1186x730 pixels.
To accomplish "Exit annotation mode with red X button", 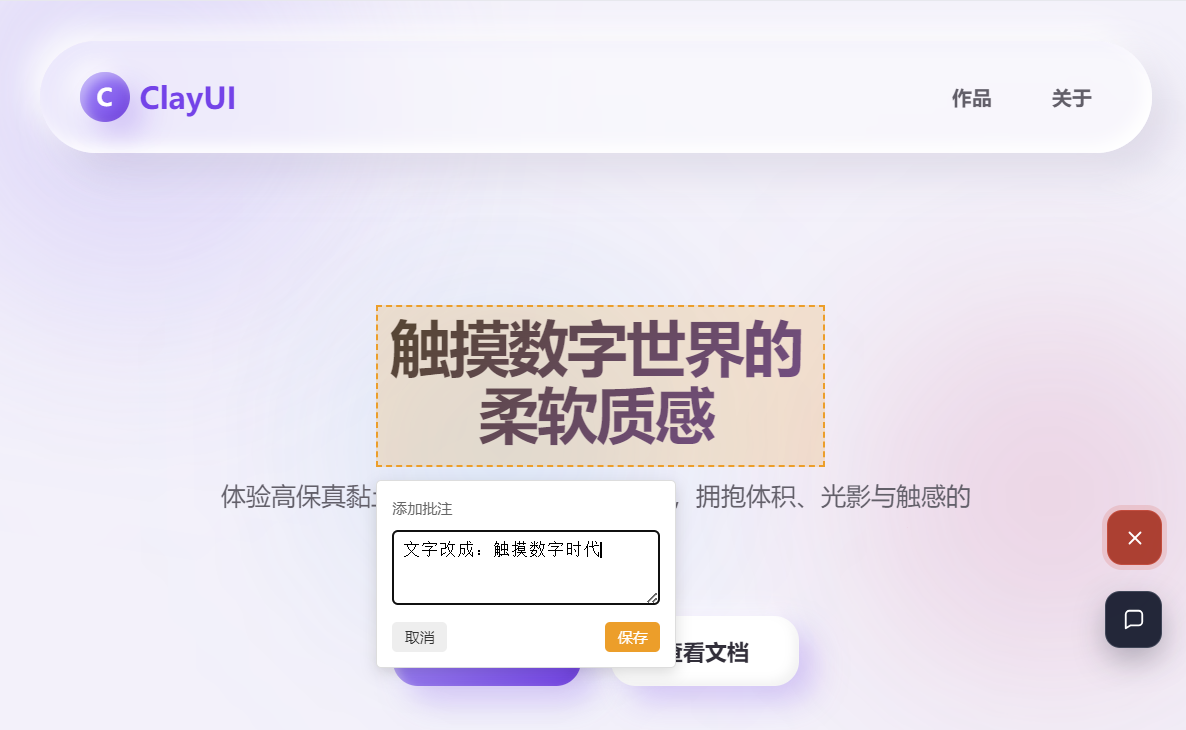I will coord(1134,538).
